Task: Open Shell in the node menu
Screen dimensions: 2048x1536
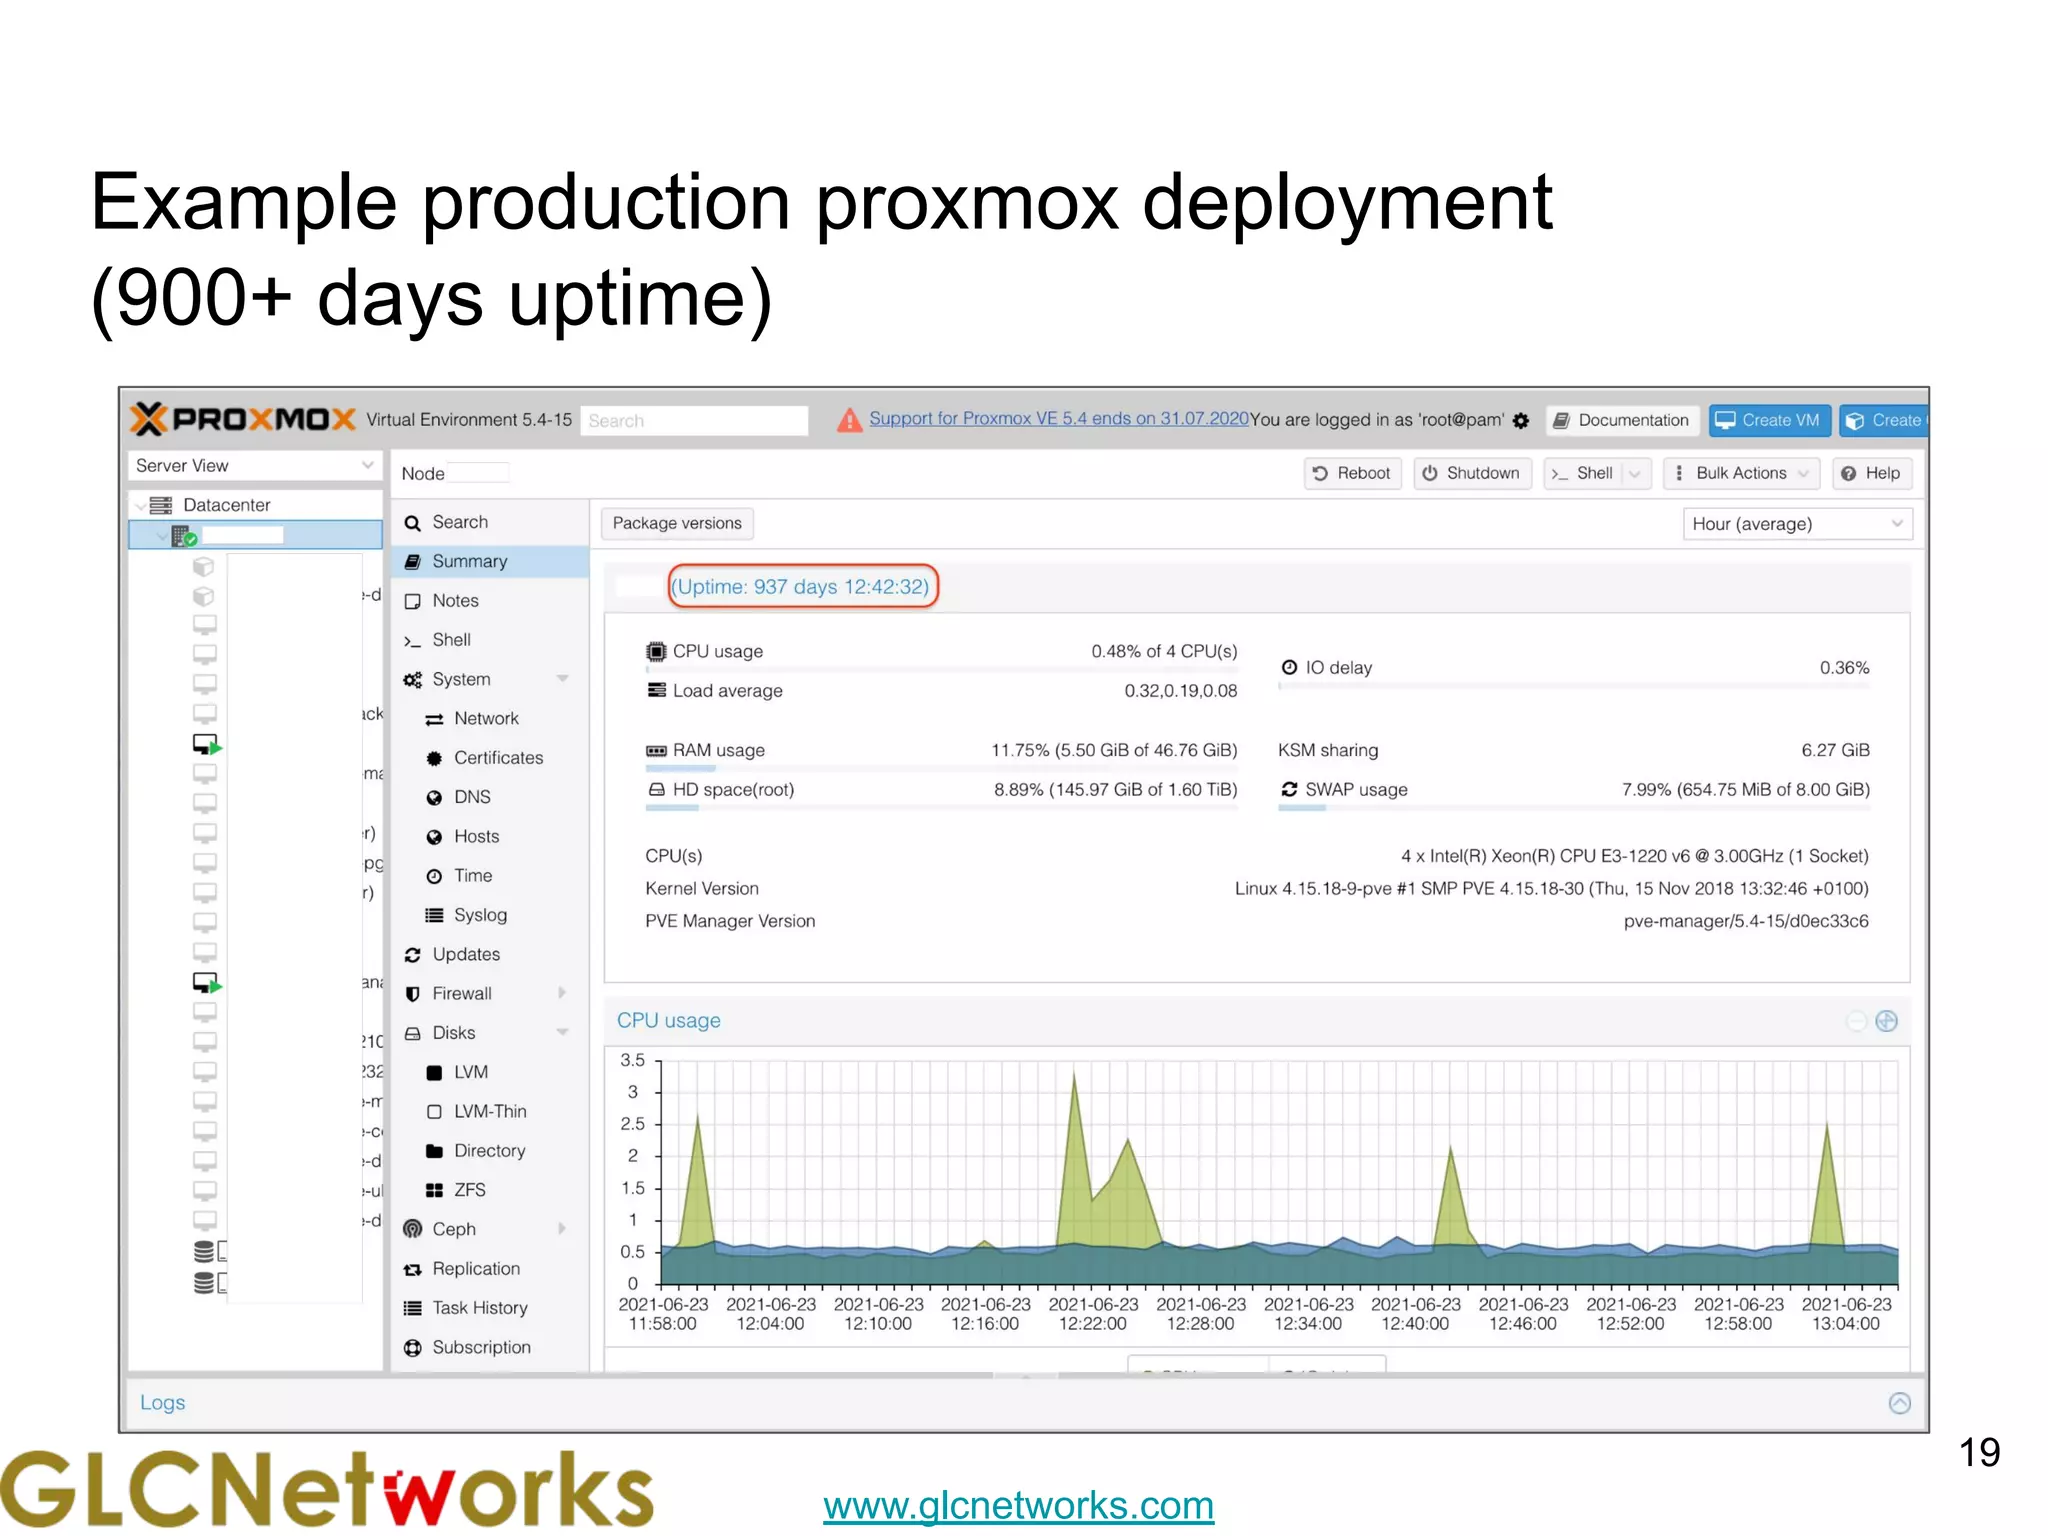Action: pyautogui.click(x=490, y=640)
